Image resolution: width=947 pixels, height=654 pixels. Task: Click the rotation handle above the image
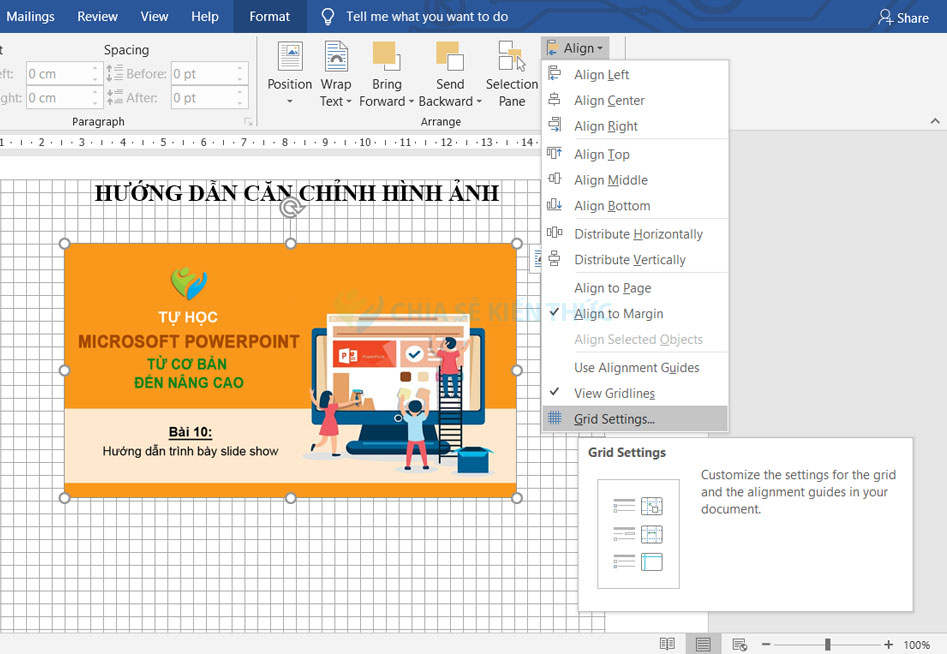point(291,208)
